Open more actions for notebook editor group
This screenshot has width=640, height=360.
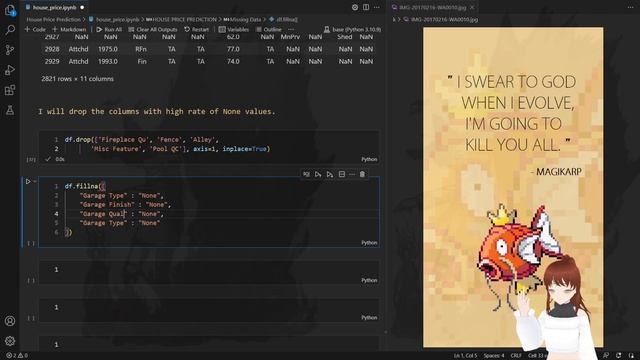pyautogui.click(x=377, y=7)
